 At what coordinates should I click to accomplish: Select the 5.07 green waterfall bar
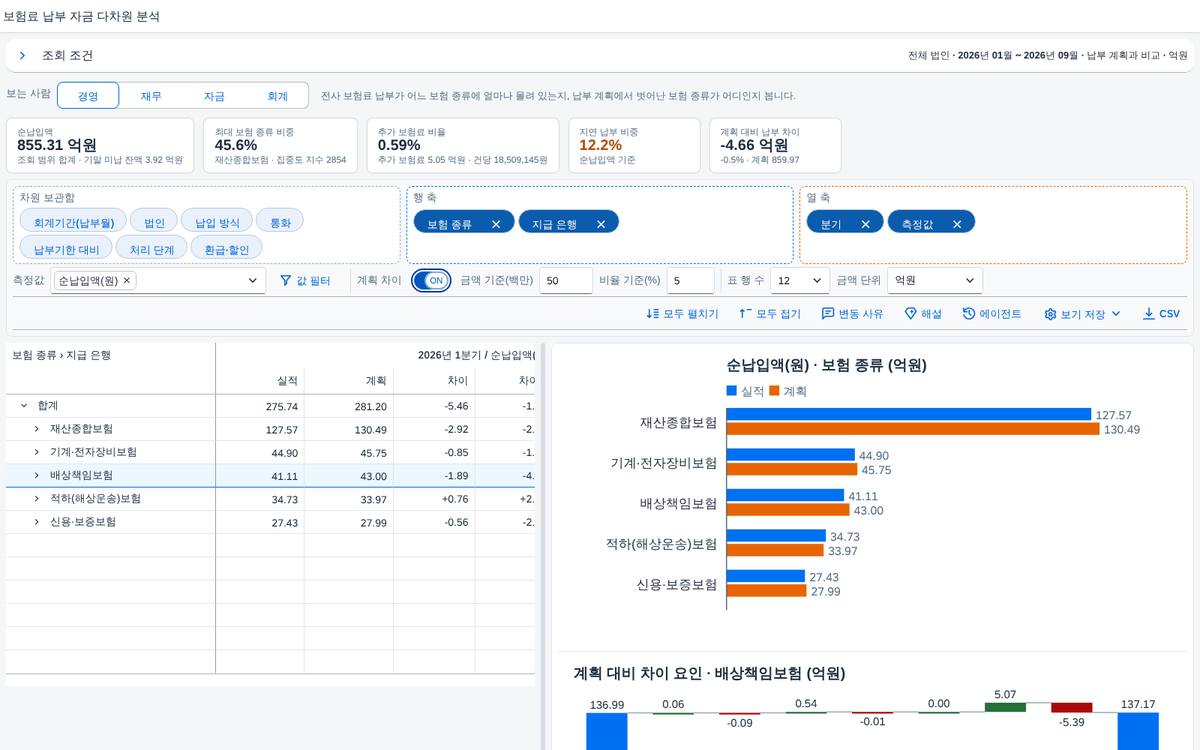(x=1005, y=707)
